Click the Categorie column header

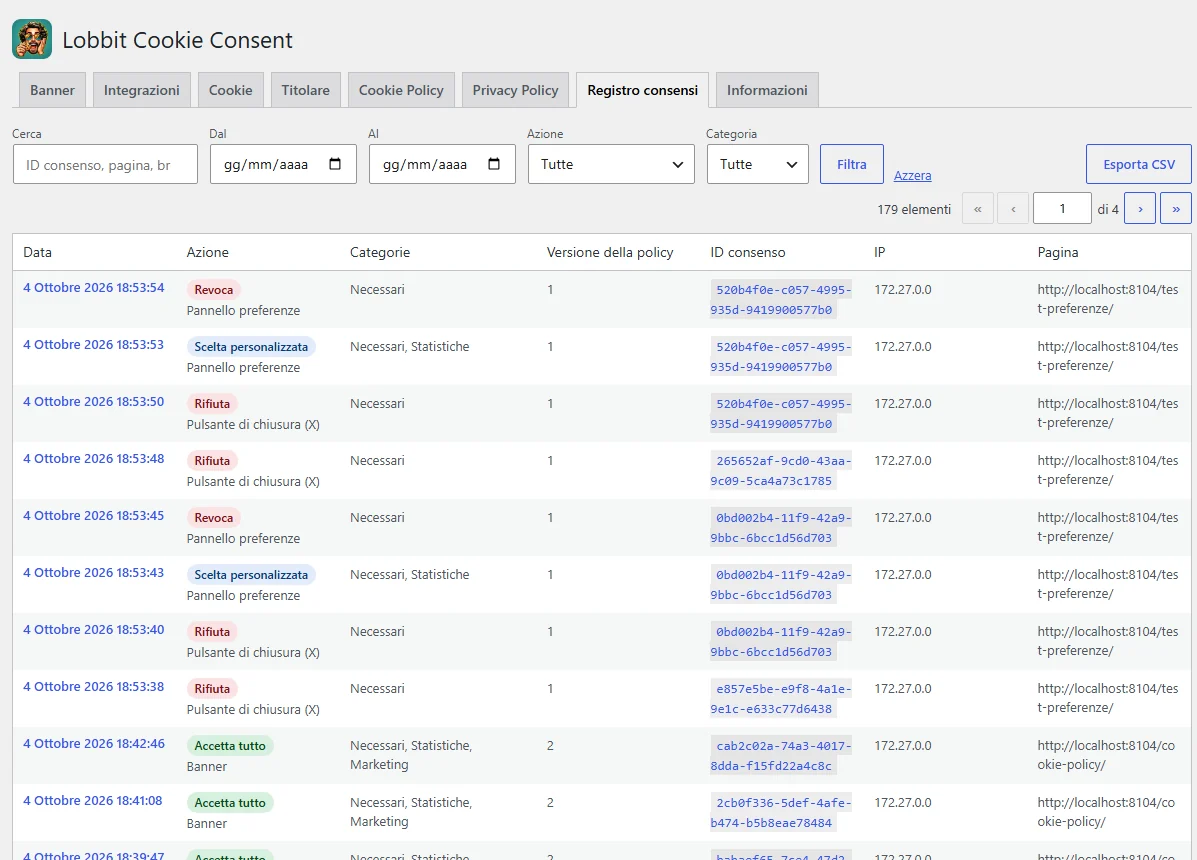380,253
